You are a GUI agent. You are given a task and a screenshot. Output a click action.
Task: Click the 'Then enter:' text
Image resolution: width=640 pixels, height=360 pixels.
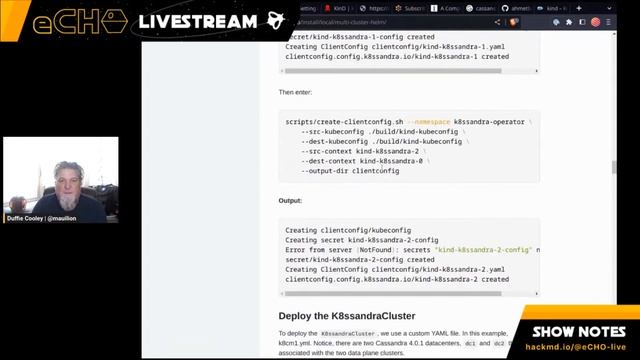(295, 92)
